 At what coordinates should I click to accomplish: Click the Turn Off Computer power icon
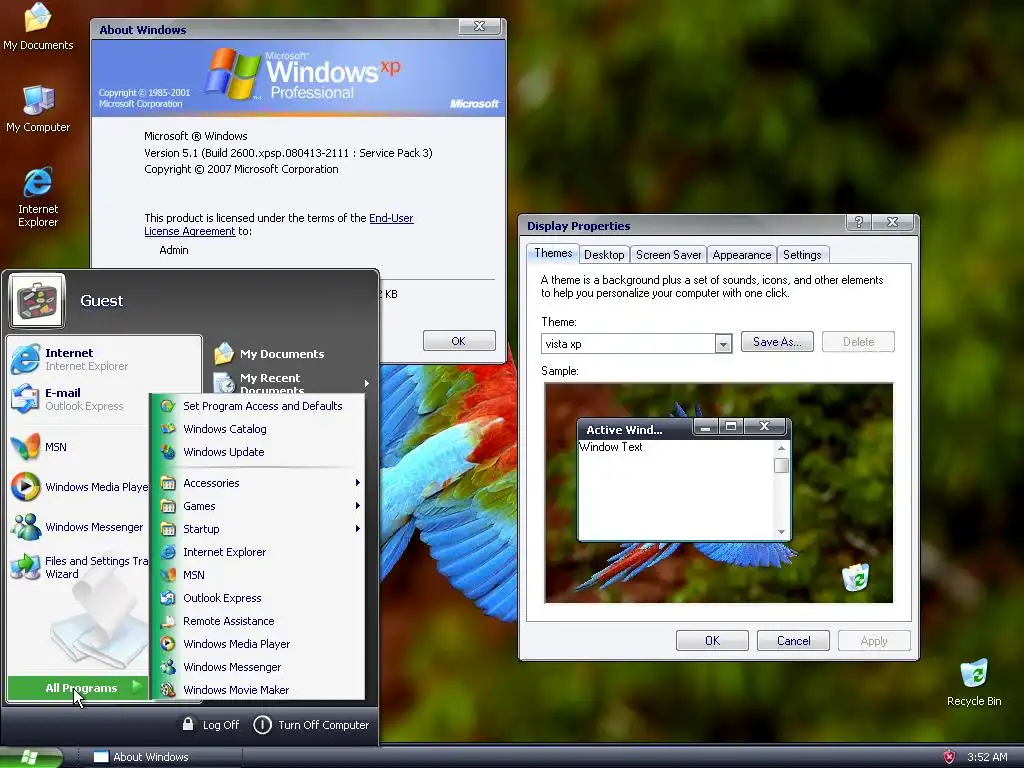263,724
